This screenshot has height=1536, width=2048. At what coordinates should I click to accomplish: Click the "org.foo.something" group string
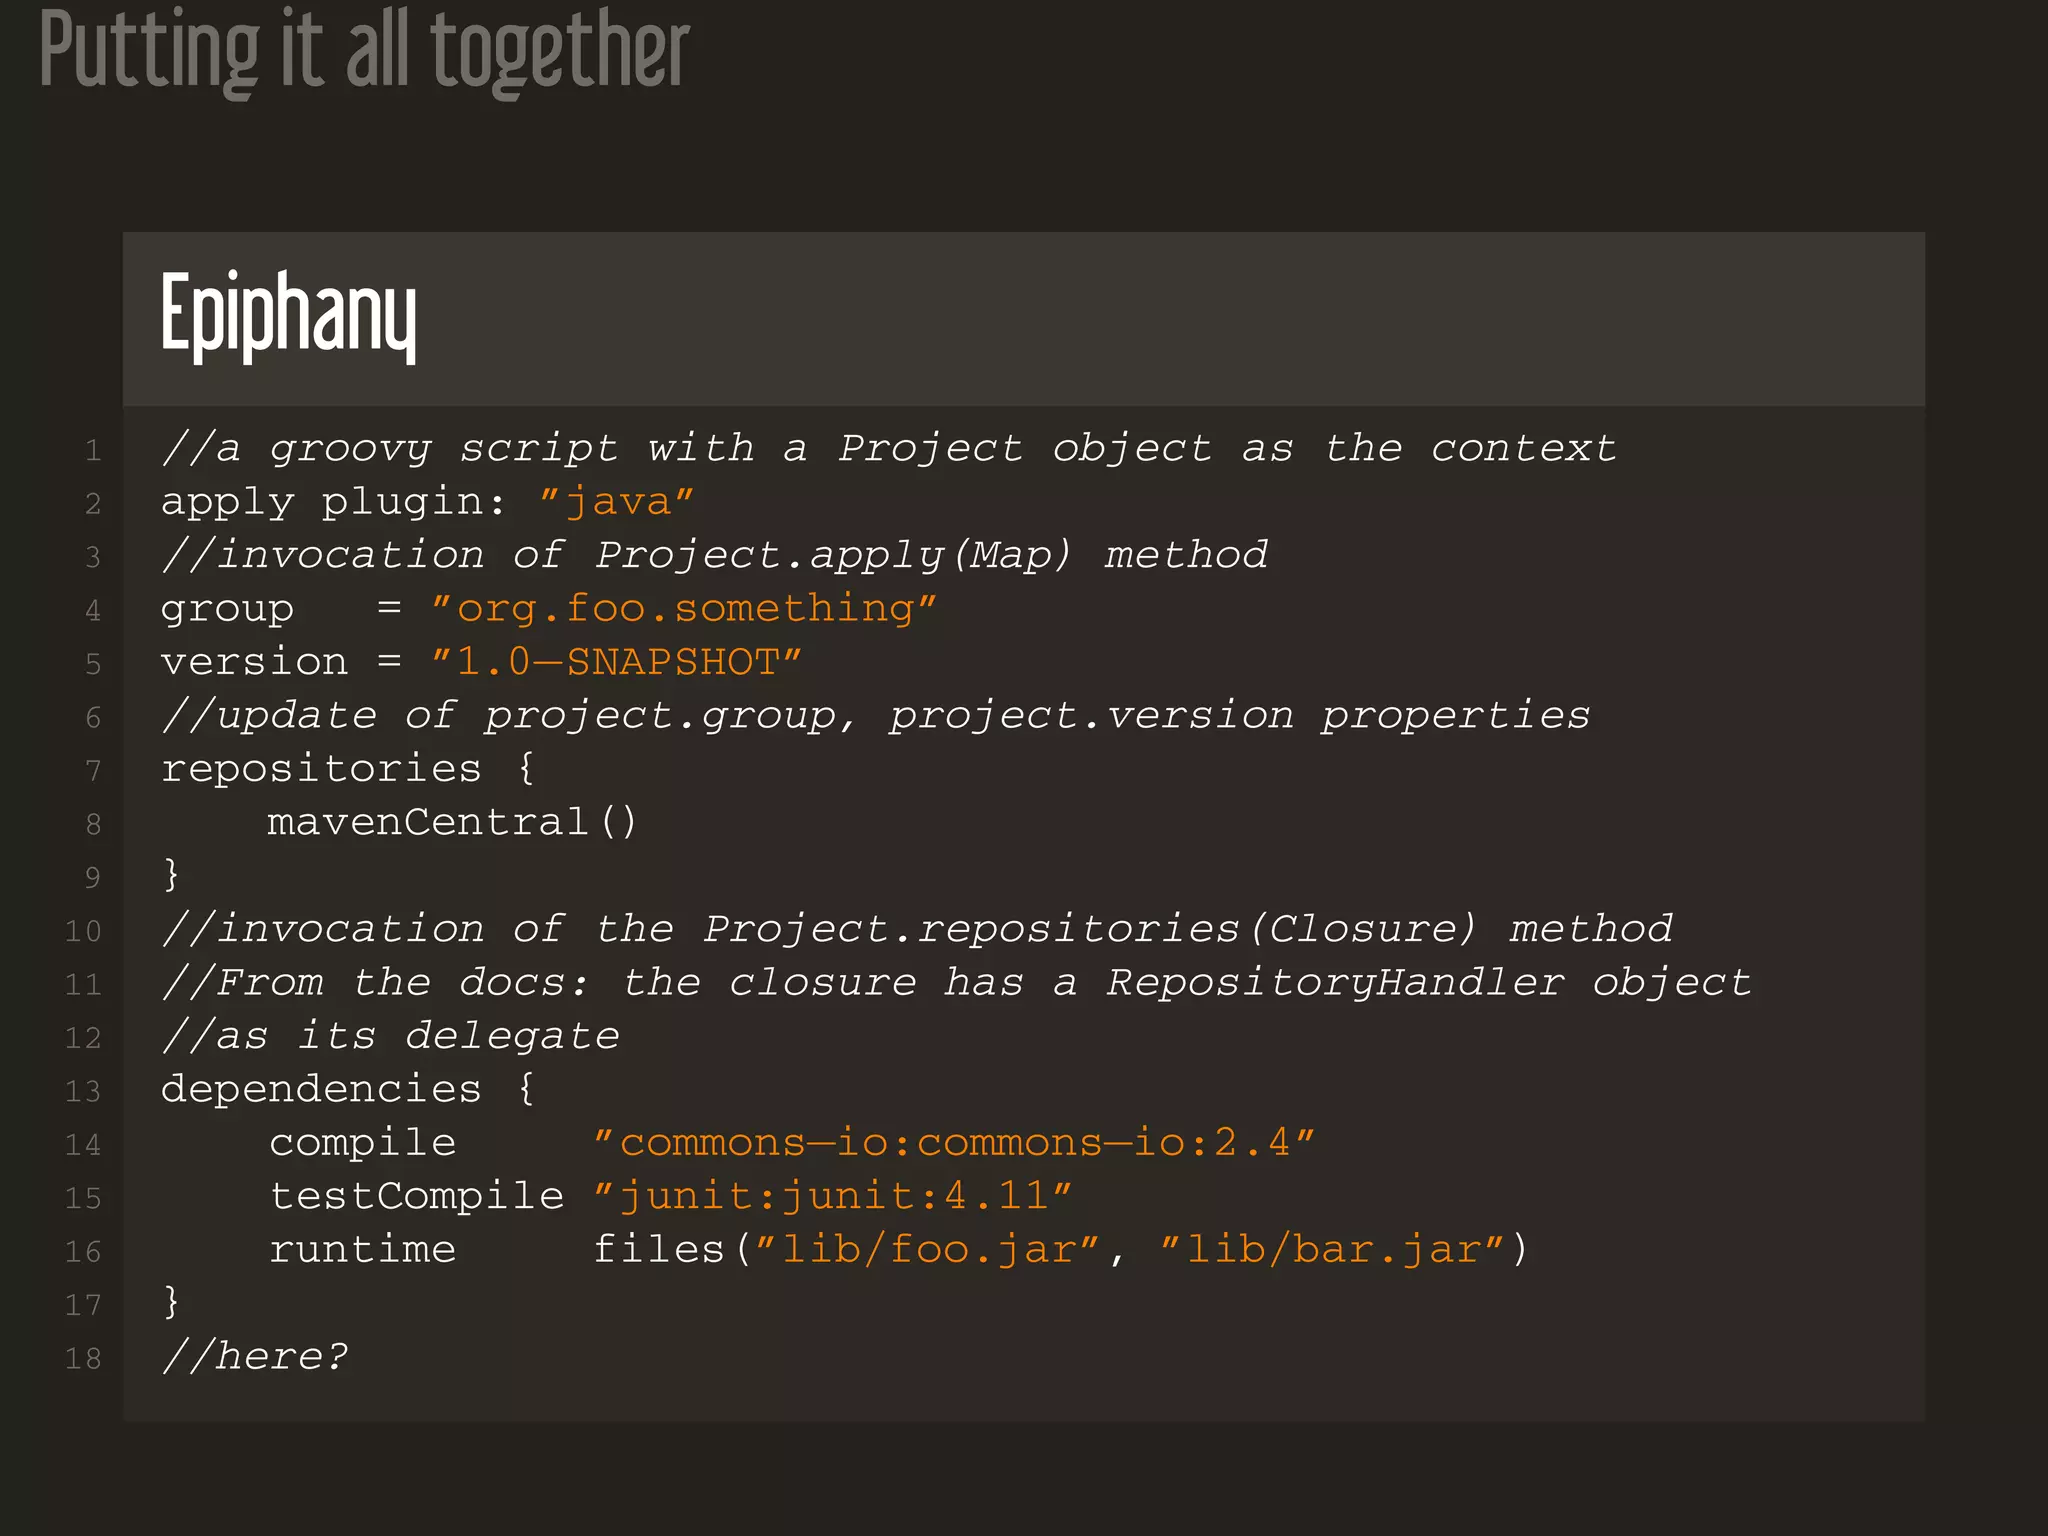click(x=684, y=609)
